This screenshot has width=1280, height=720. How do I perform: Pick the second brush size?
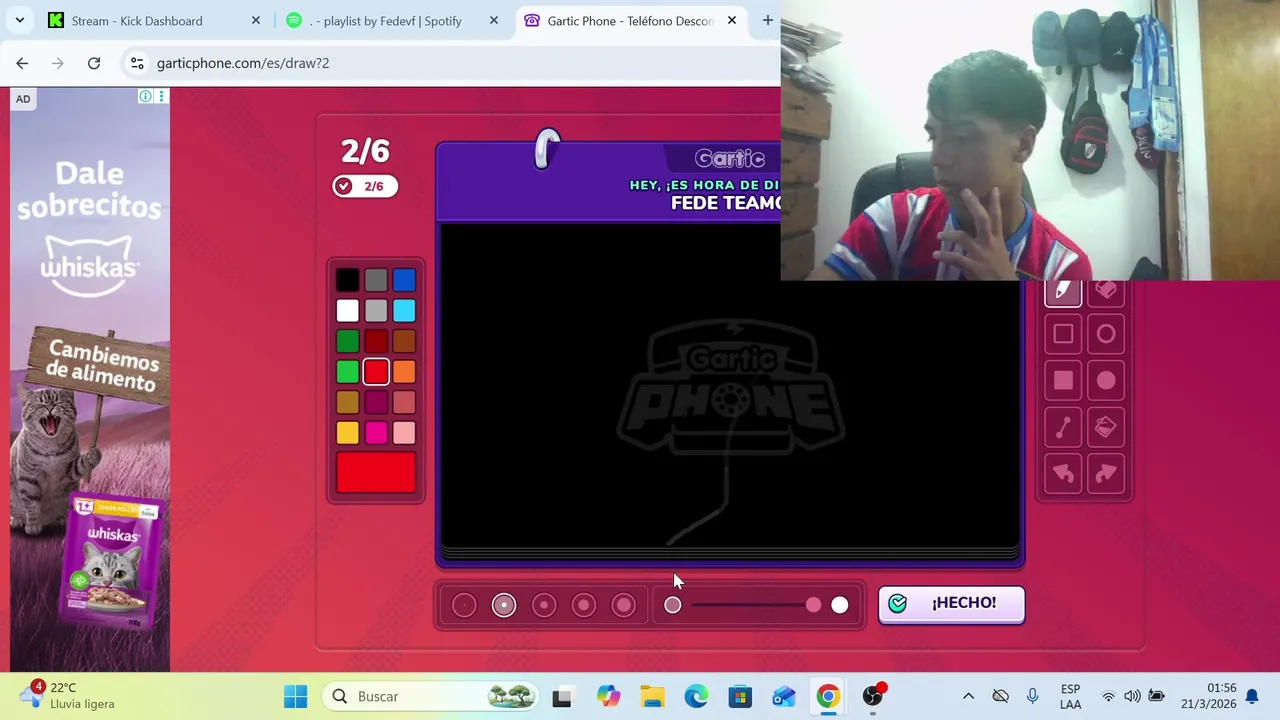coord(504,605)
